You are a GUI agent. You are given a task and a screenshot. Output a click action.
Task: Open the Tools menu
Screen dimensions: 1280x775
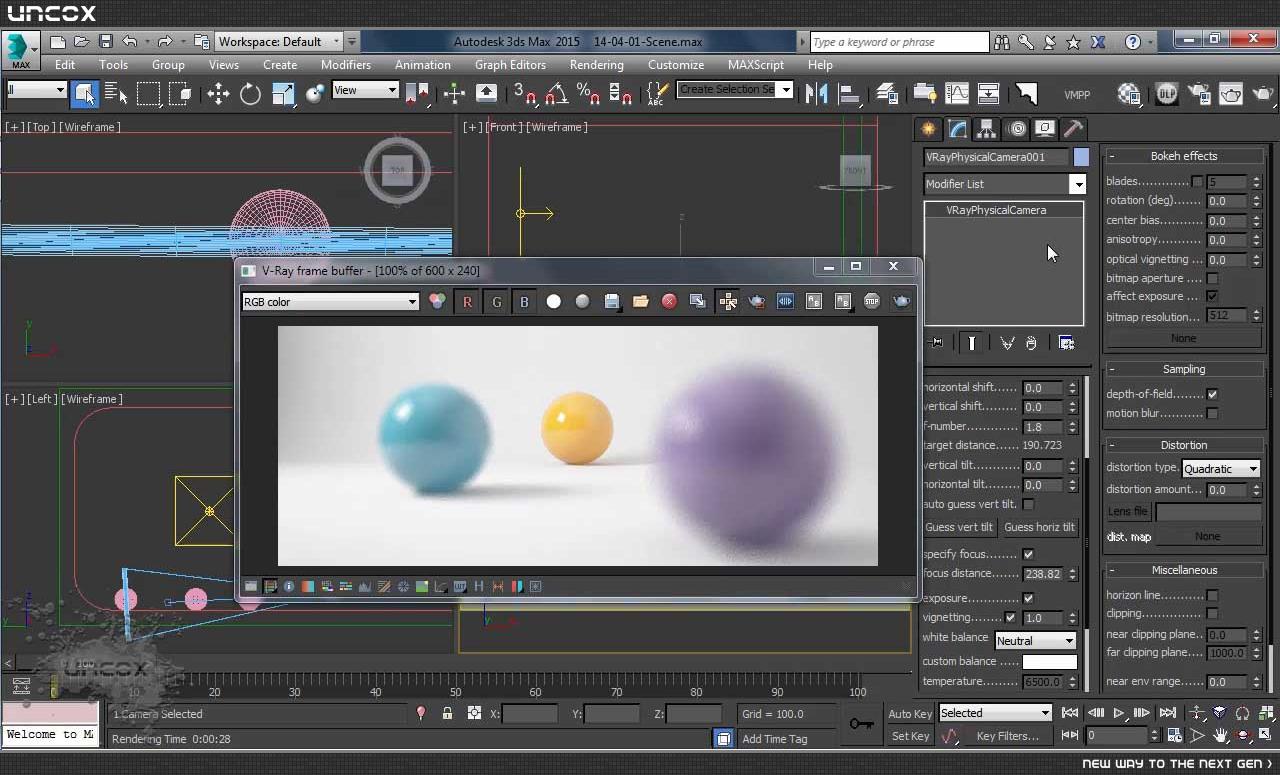pos(113,65)
